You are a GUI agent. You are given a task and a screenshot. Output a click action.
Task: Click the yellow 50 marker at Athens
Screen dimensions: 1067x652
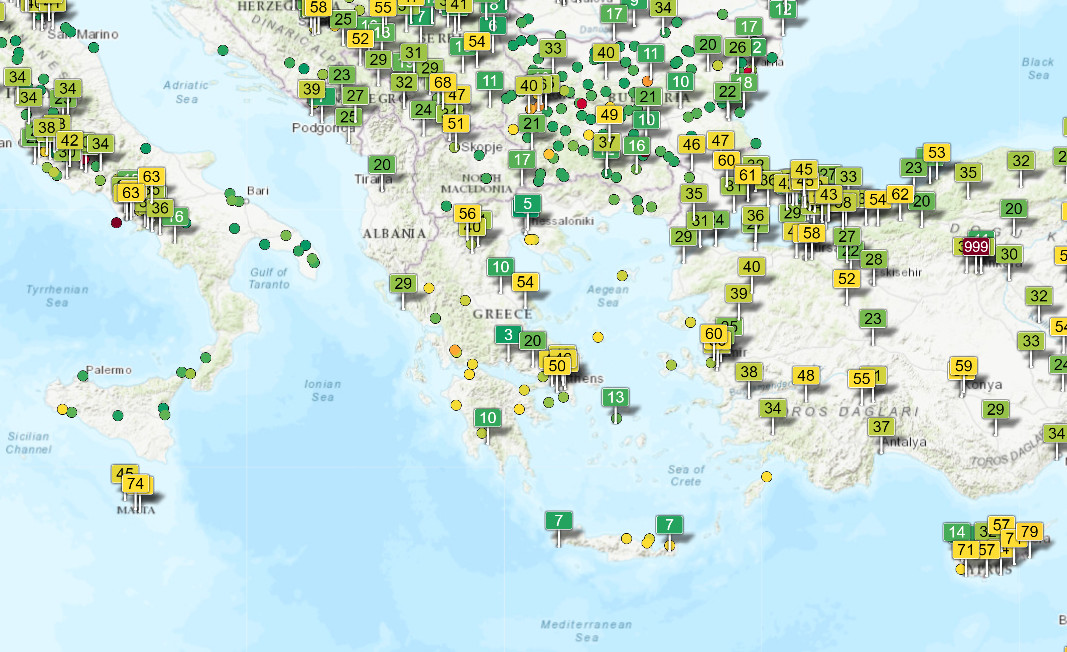557,366
